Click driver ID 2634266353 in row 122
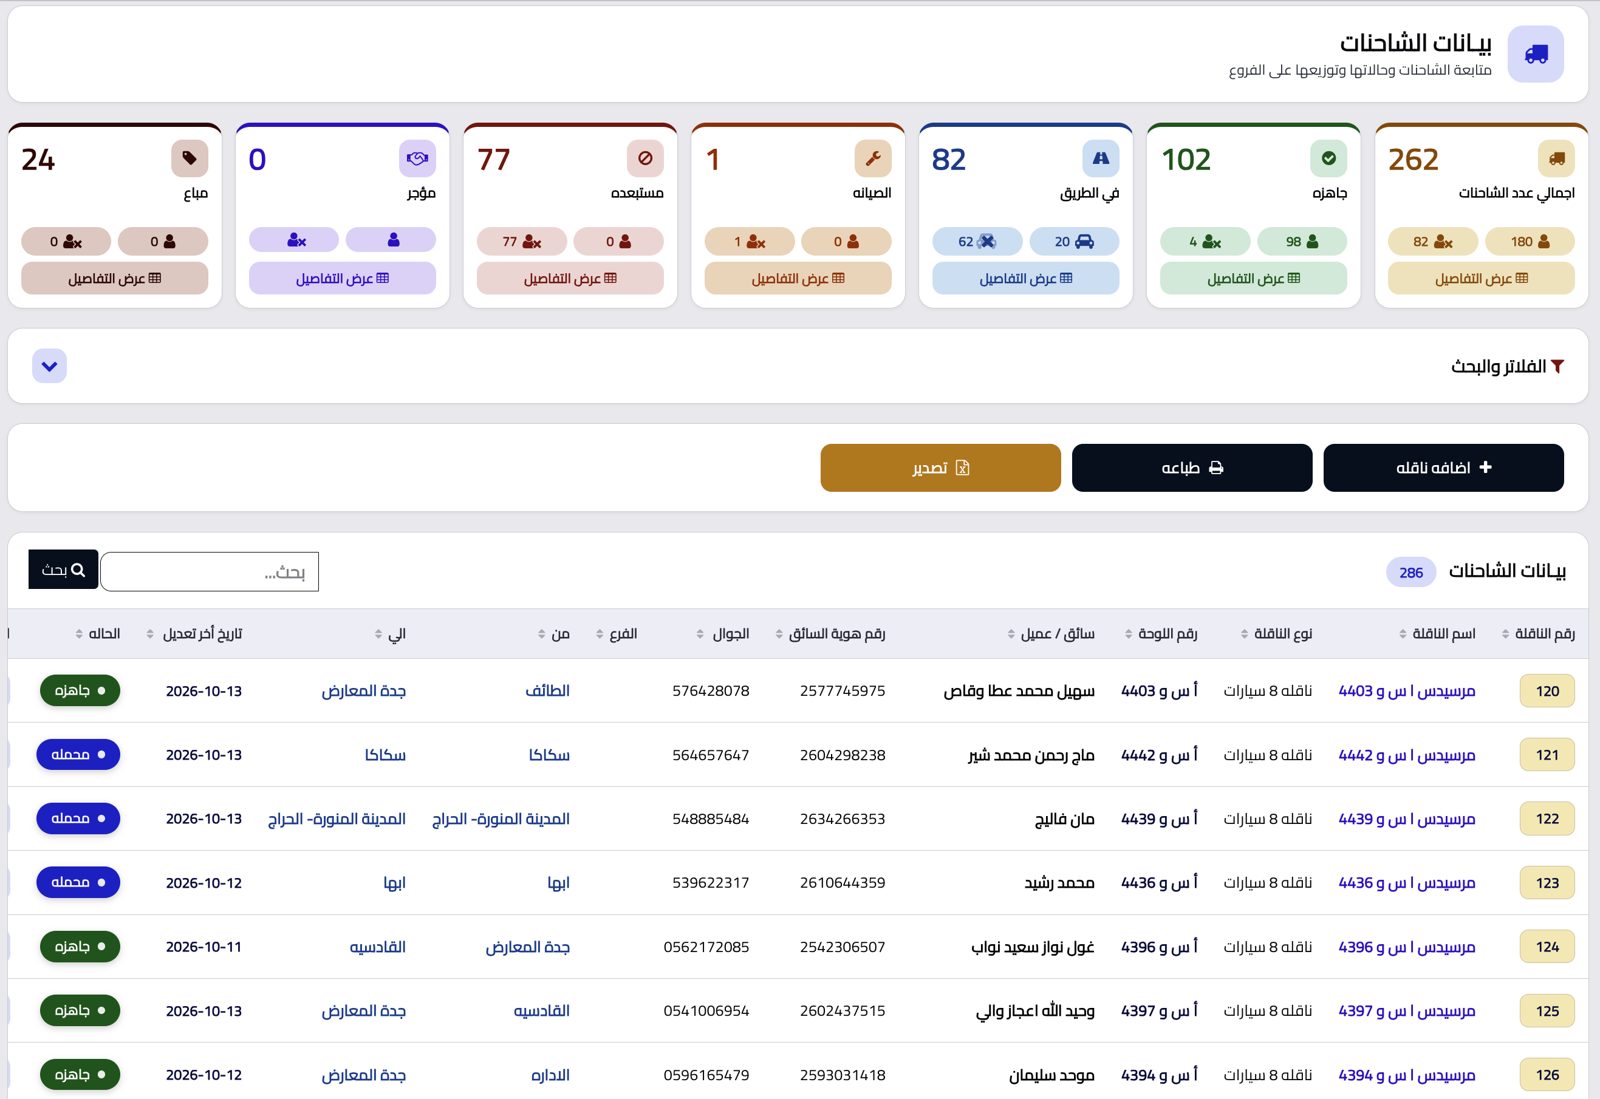 [842, 819]
